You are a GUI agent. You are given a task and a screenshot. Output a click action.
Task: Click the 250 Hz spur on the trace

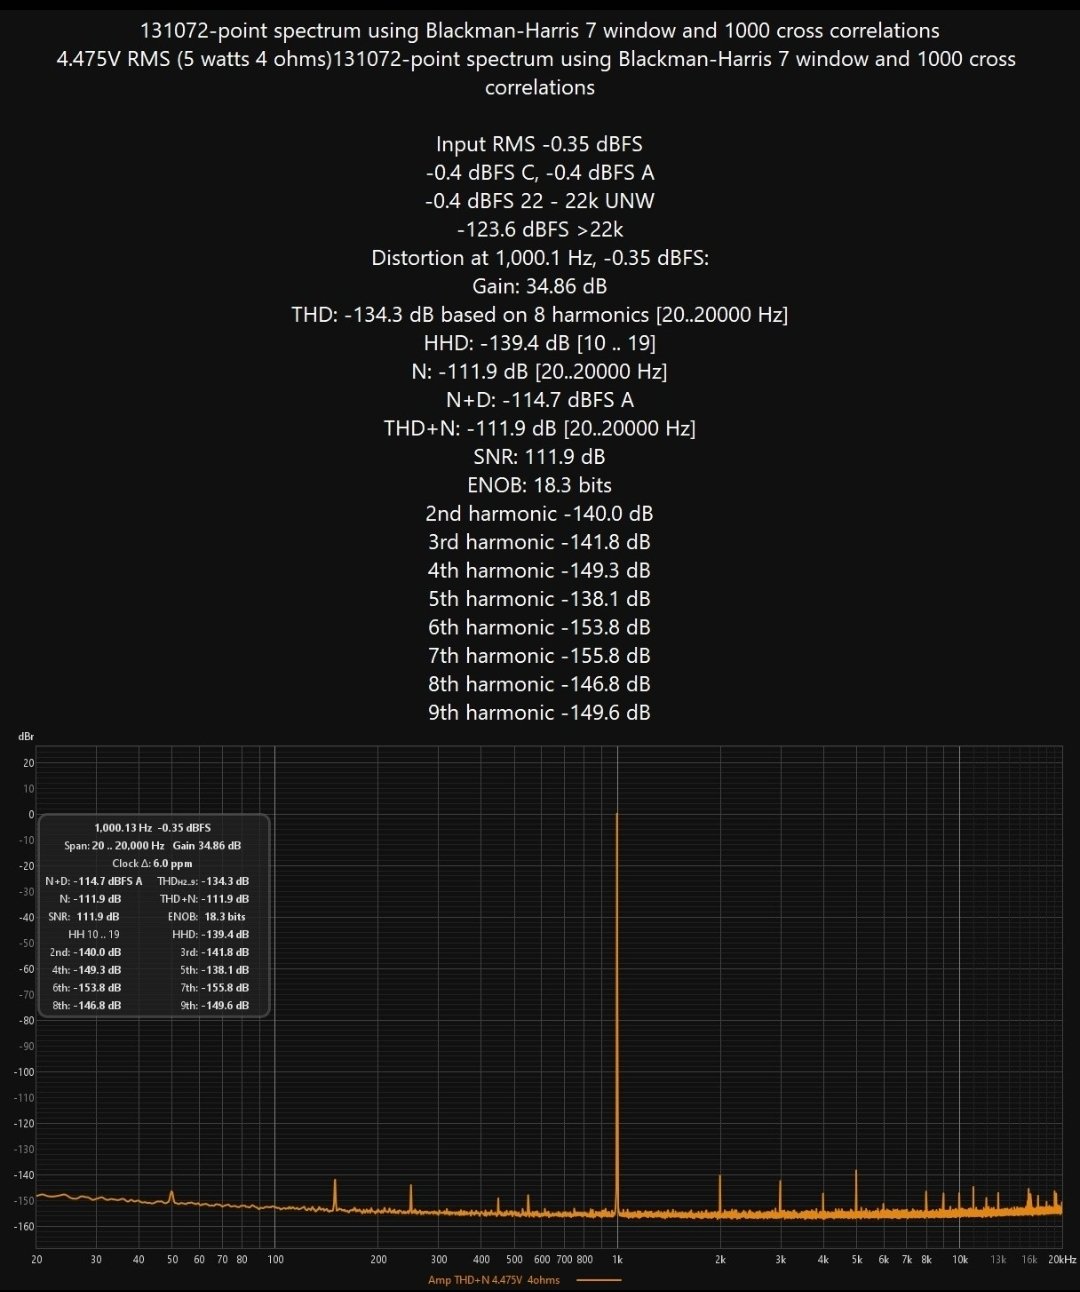tap(411, 1198)
